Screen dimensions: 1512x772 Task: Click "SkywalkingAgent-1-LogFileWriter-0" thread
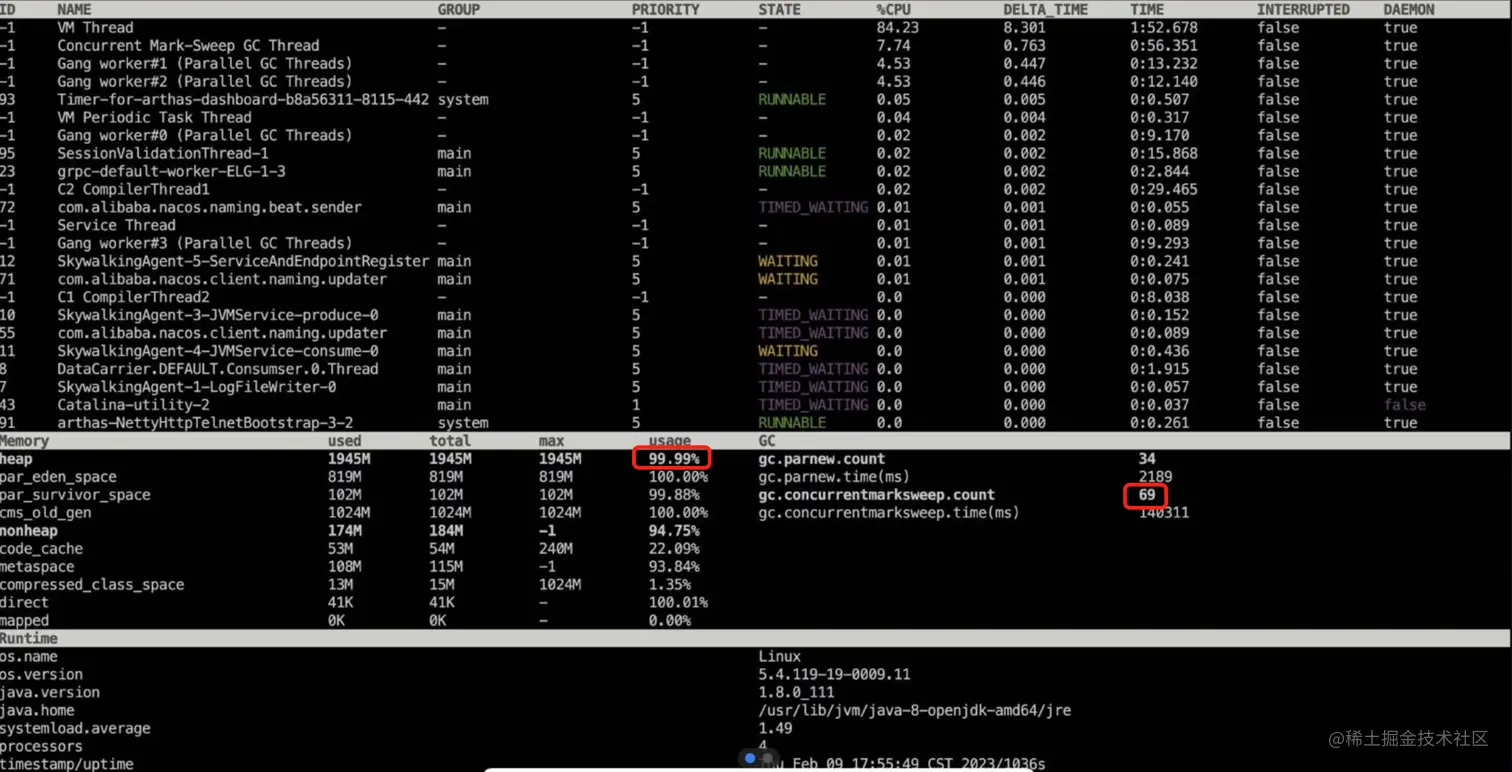(x=196, y=387)
